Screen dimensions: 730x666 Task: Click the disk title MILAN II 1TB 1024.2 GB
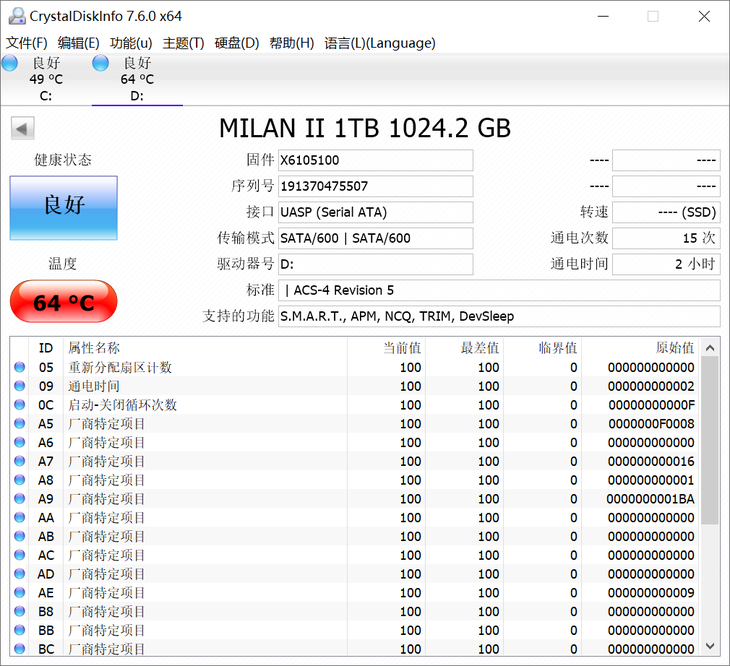(365, 128)
